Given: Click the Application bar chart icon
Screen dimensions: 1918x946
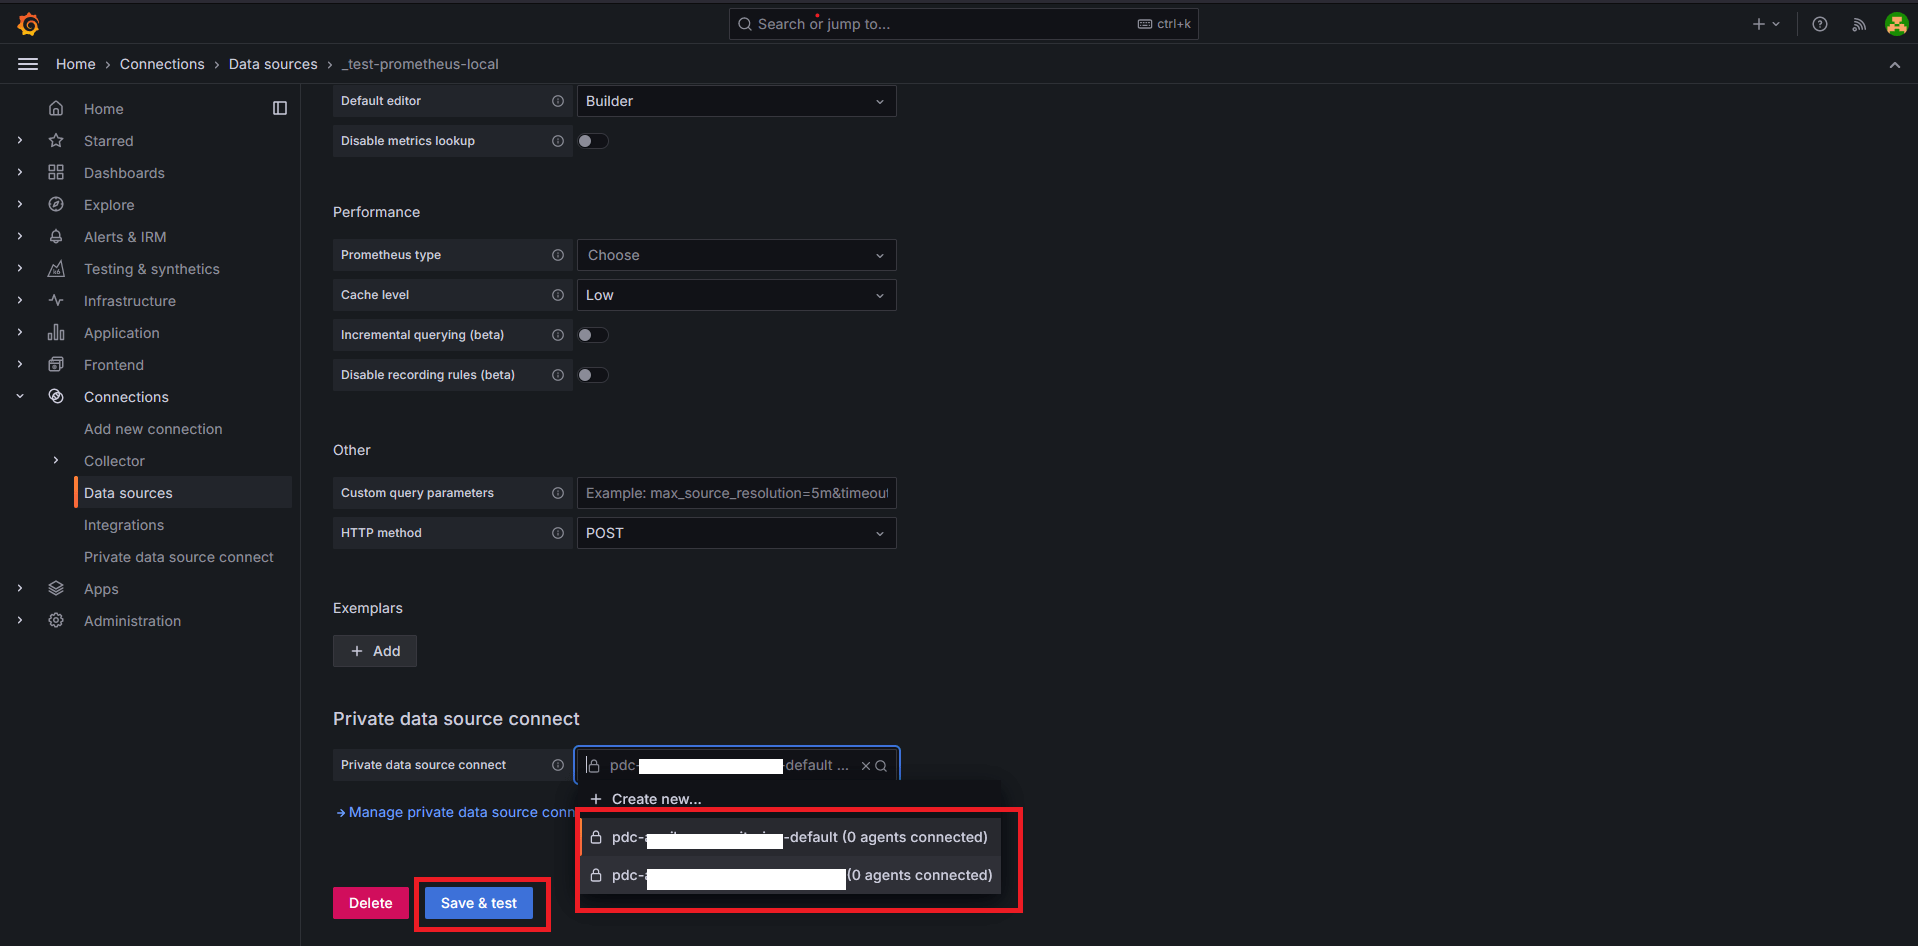Looking at the screenshot, I should click(56, 332).
